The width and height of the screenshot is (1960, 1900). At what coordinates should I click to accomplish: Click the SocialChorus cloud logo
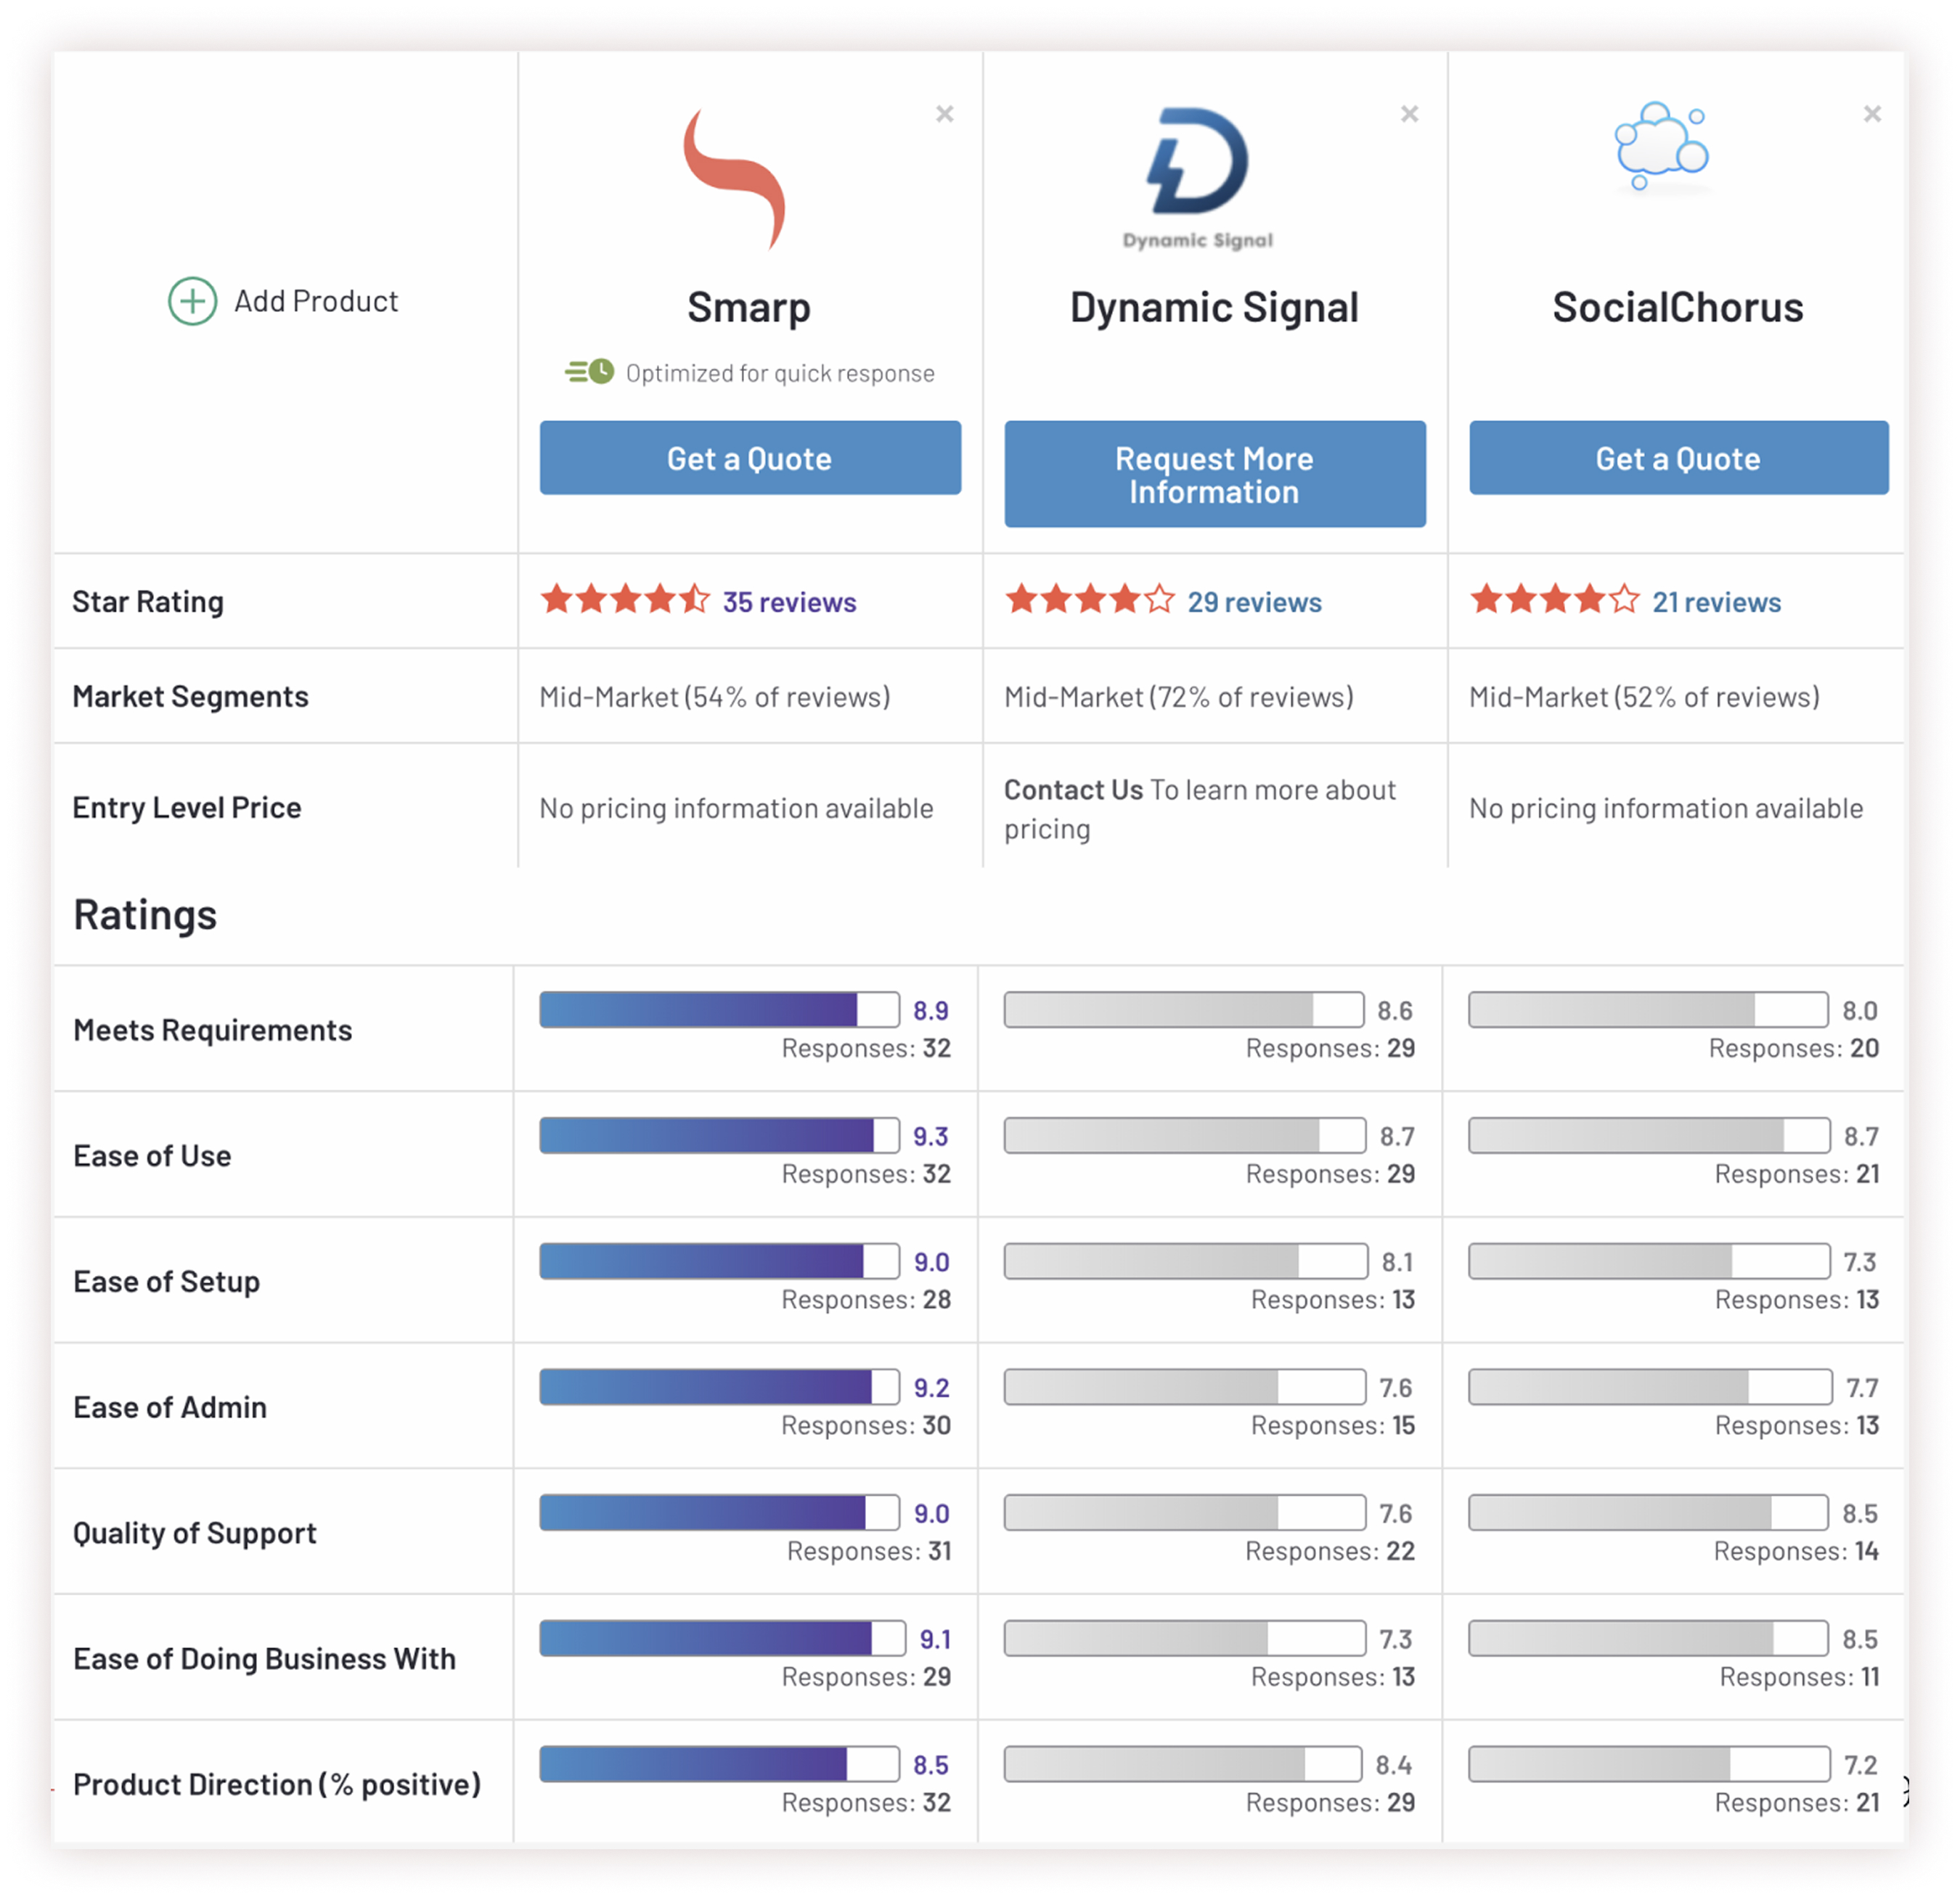[1661, 146]
